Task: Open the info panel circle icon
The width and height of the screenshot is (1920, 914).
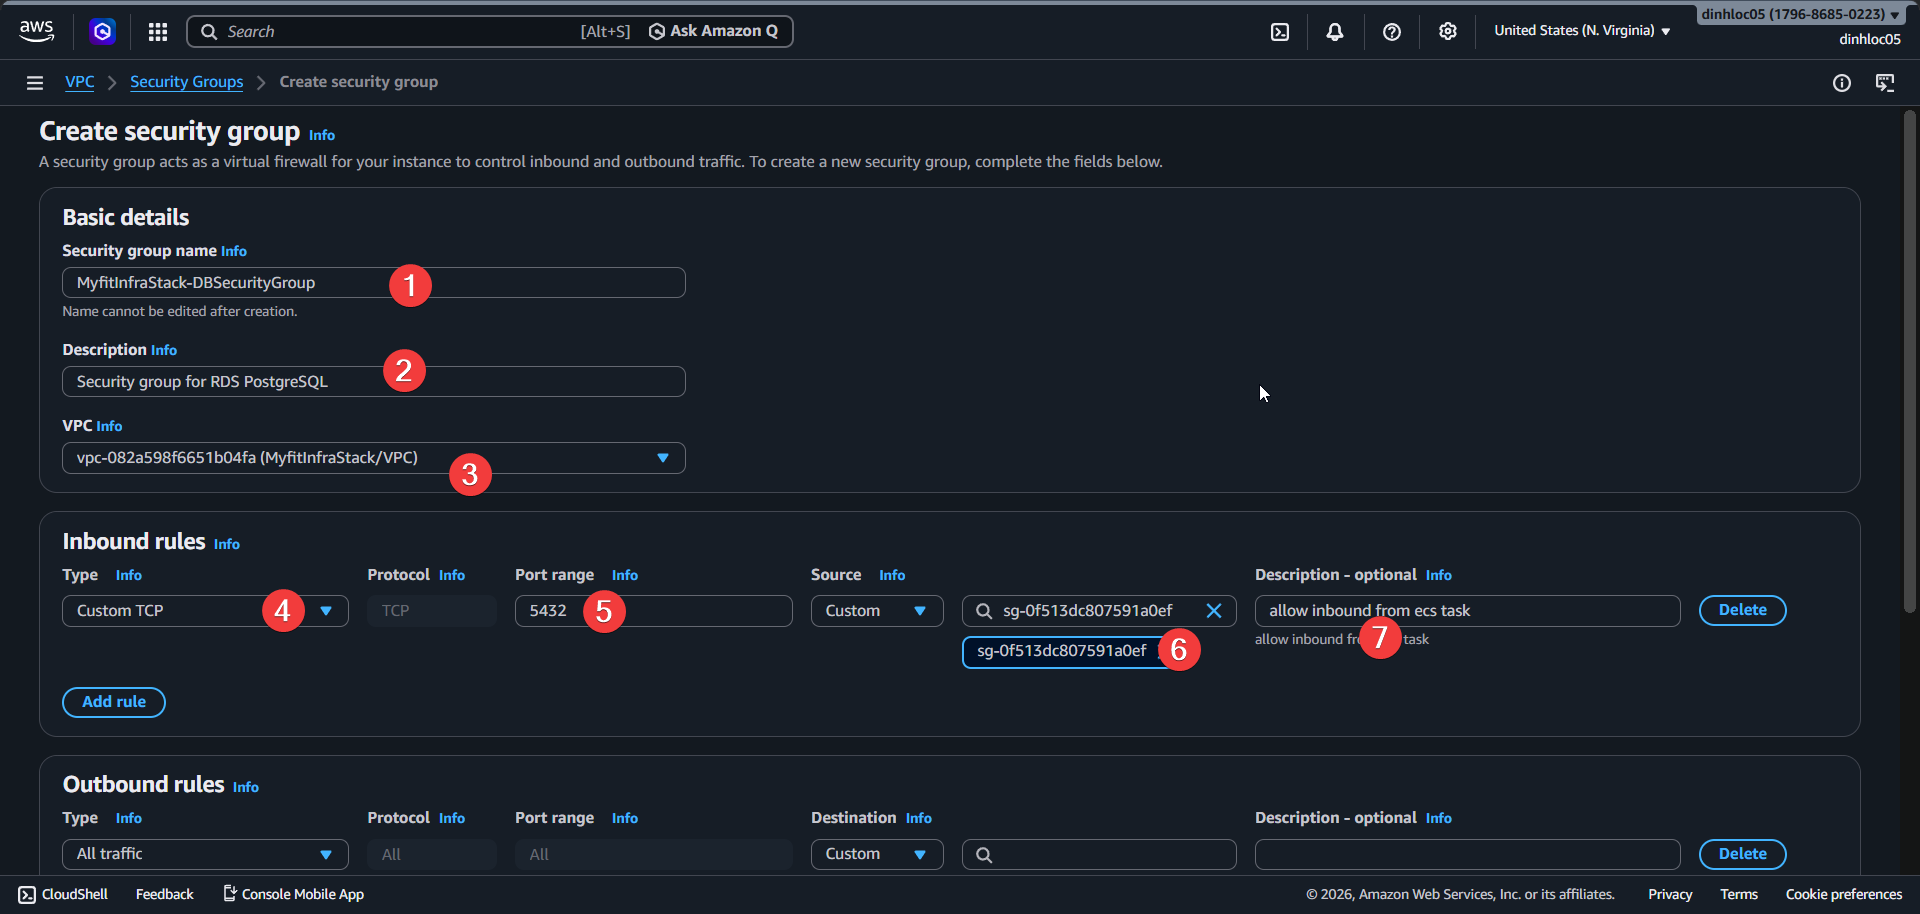Action: pyautogui.click(x=1841, y=83)
